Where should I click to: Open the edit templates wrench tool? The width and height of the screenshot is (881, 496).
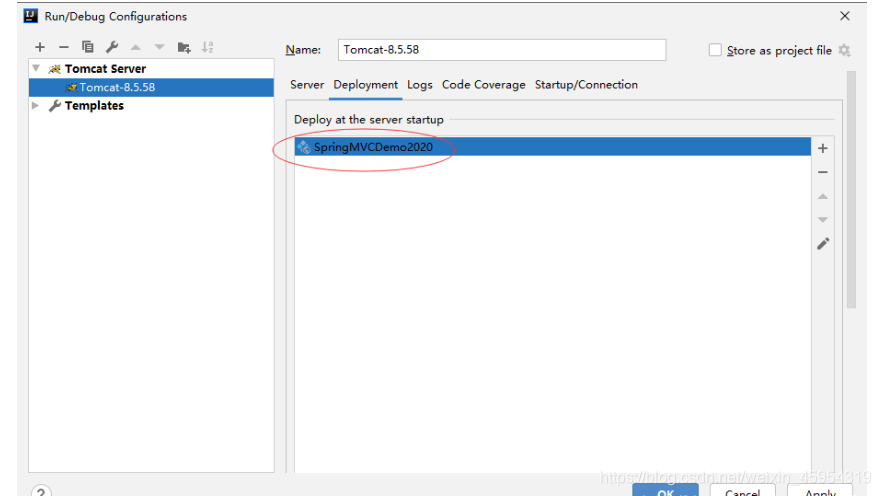[x=112, y=47]
